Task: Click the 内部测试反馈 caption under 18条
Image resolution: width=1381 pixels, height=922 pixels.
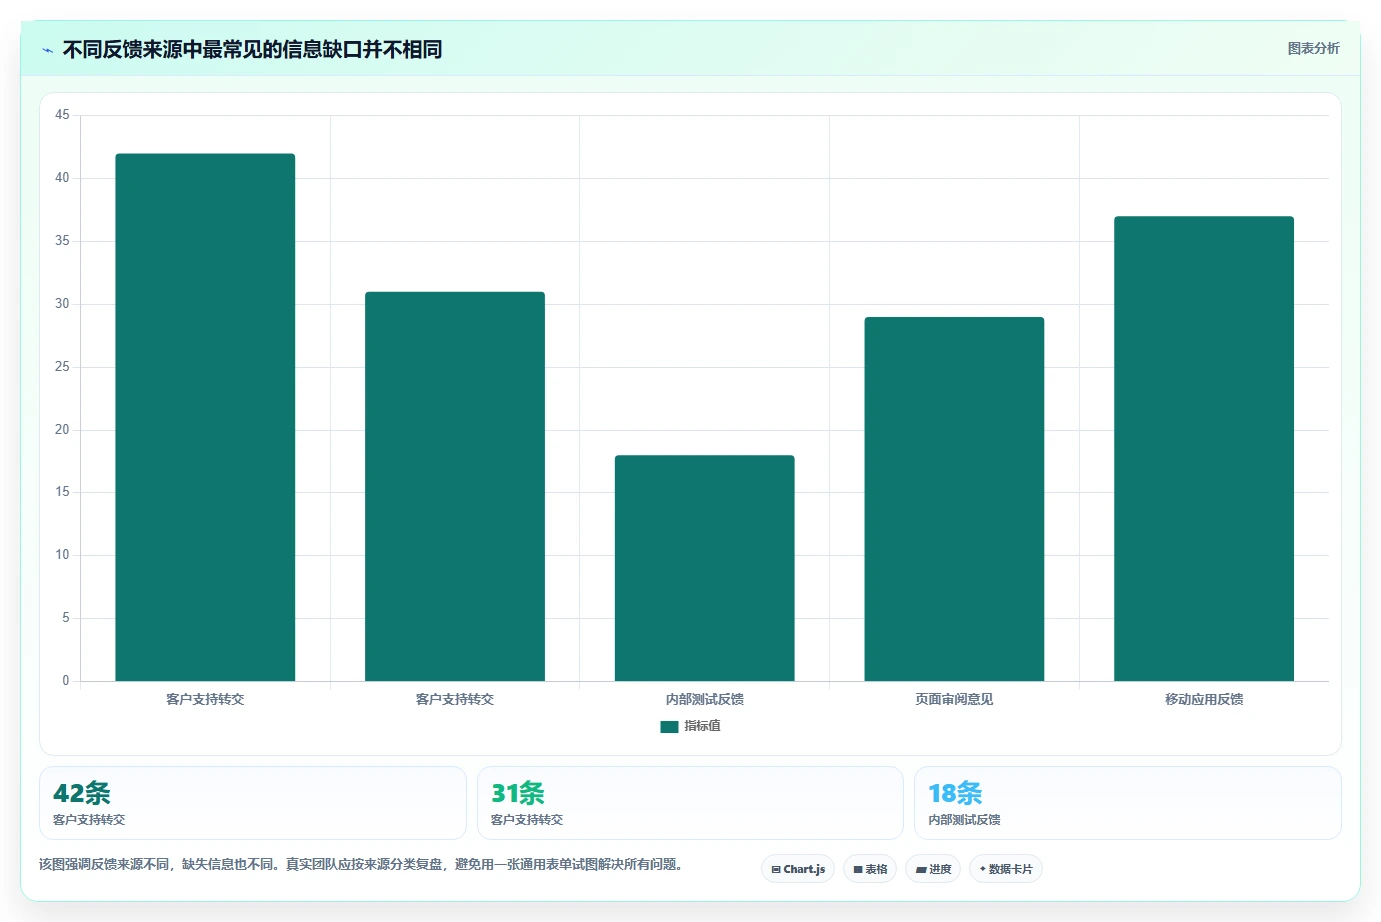Action: [964, 819]
